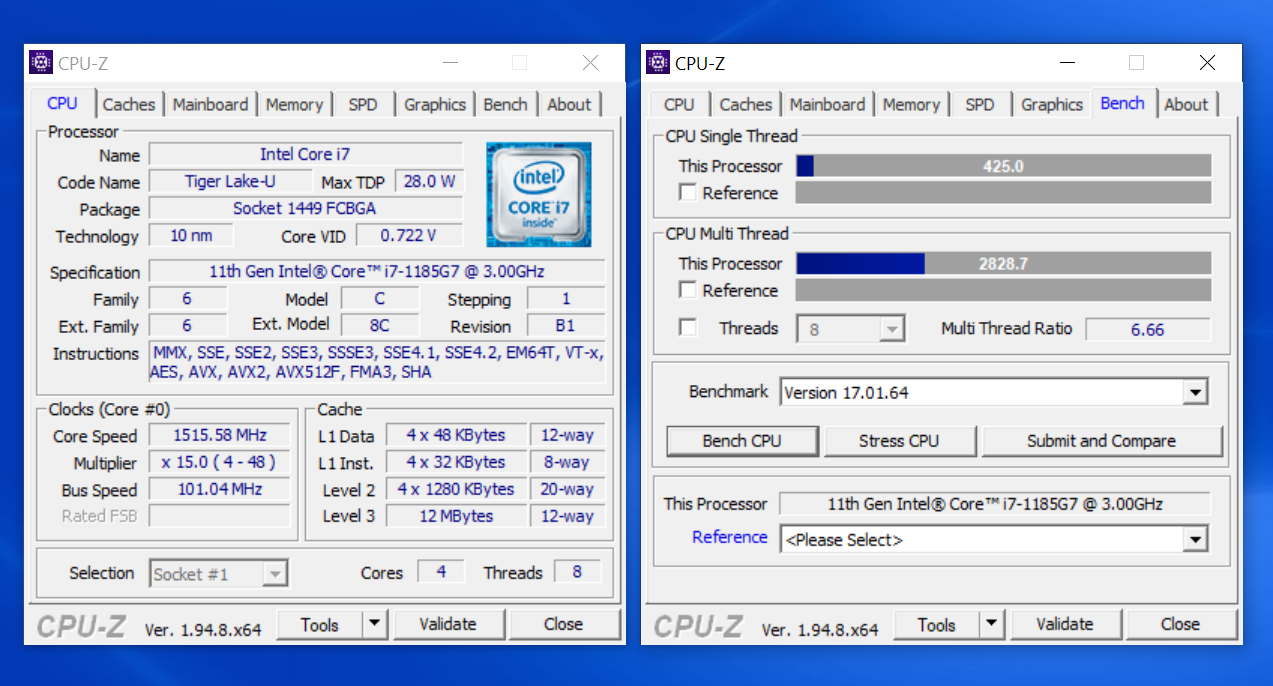Click the bottom Close button in the benchmark window
The height and width of the screenshot is (686, 1273).
1180,625
